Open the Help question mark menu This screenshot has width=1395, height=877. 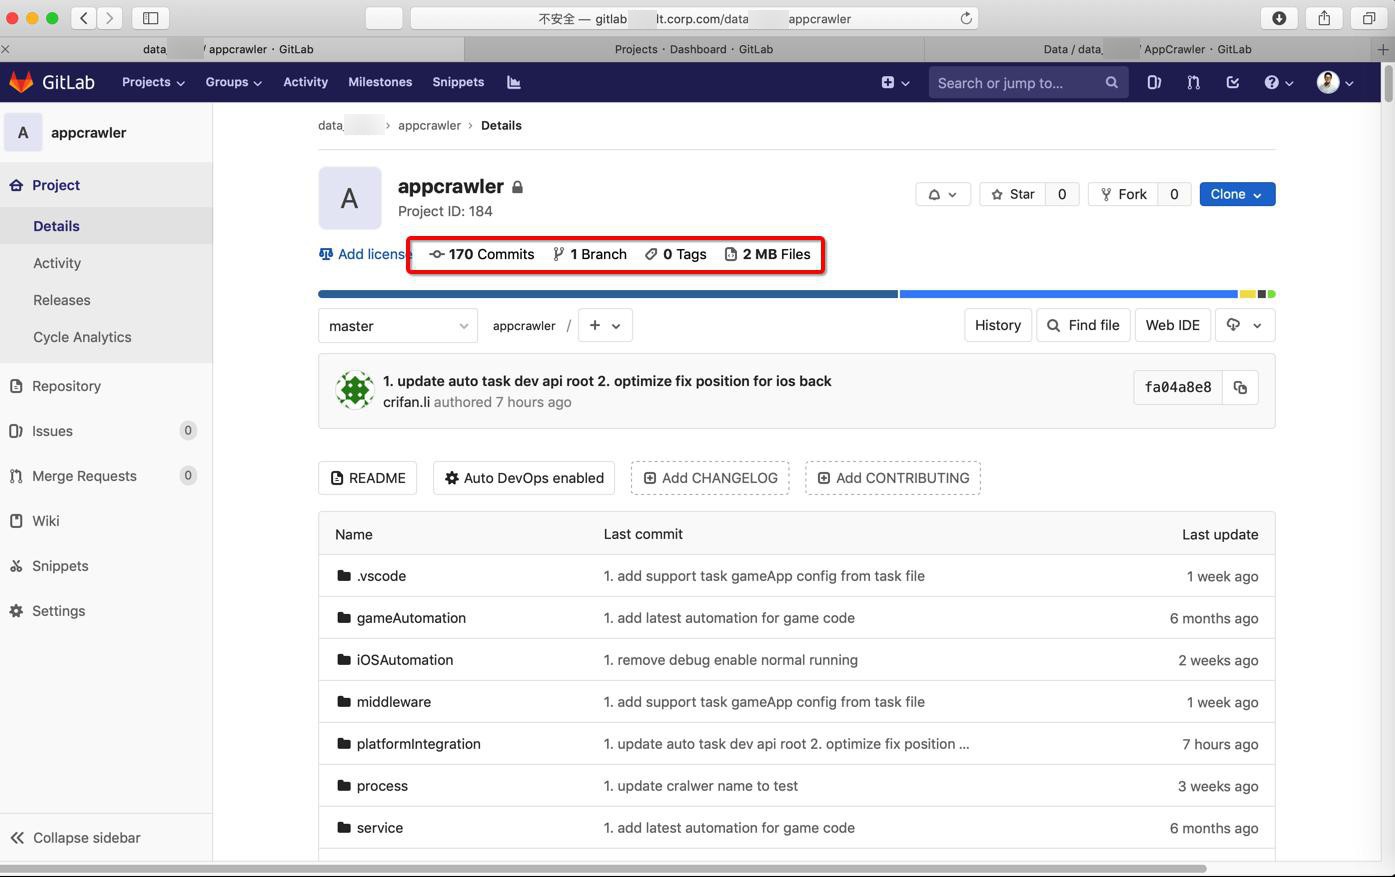click(x=1278, y=83)
